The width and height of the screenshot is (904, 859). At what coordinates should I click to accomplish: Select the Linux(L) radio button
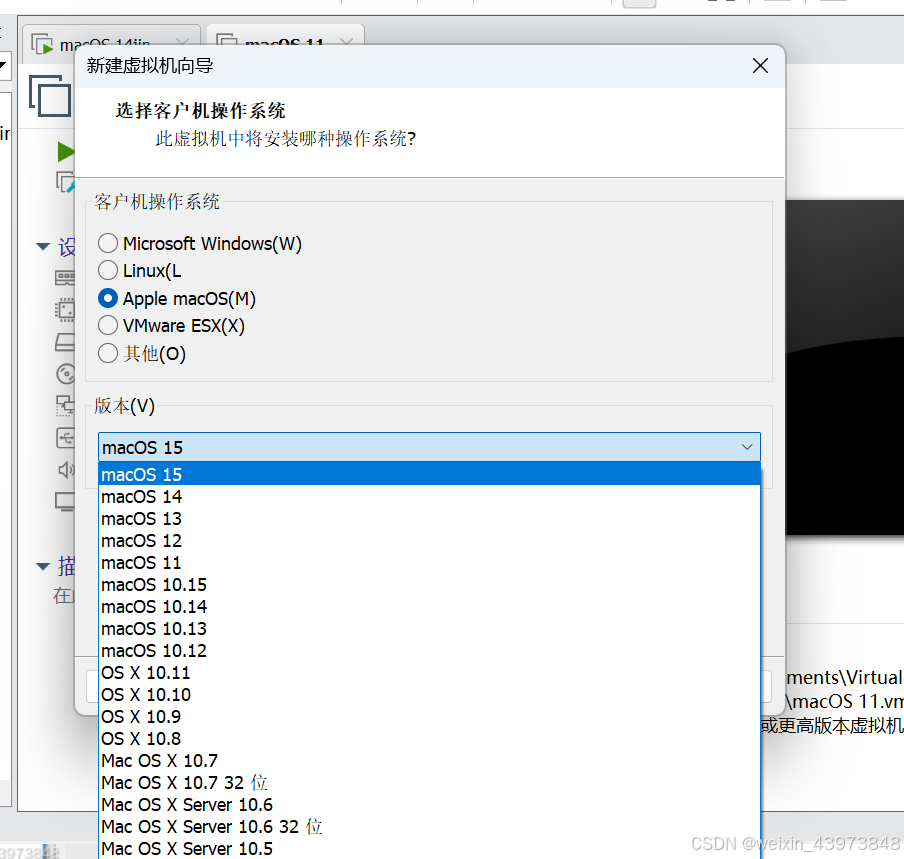[108, 270]
